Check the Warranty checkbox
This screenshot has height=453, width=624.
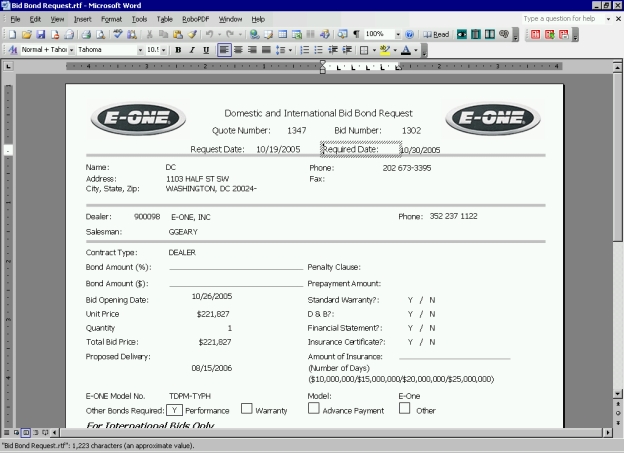(x=247, y=408)
